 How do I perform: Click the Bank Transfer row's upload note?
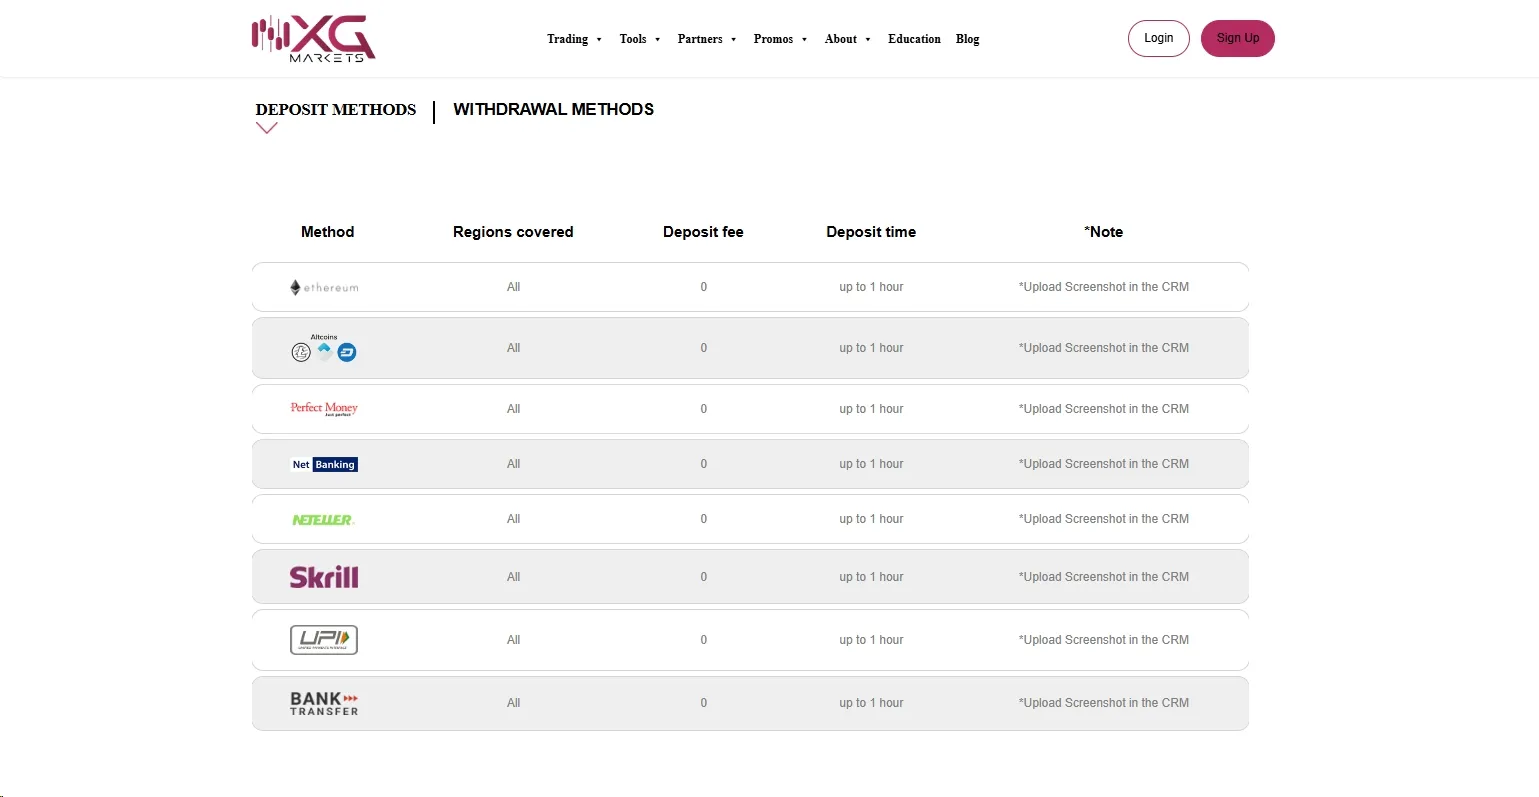[x=1104, y=703]
